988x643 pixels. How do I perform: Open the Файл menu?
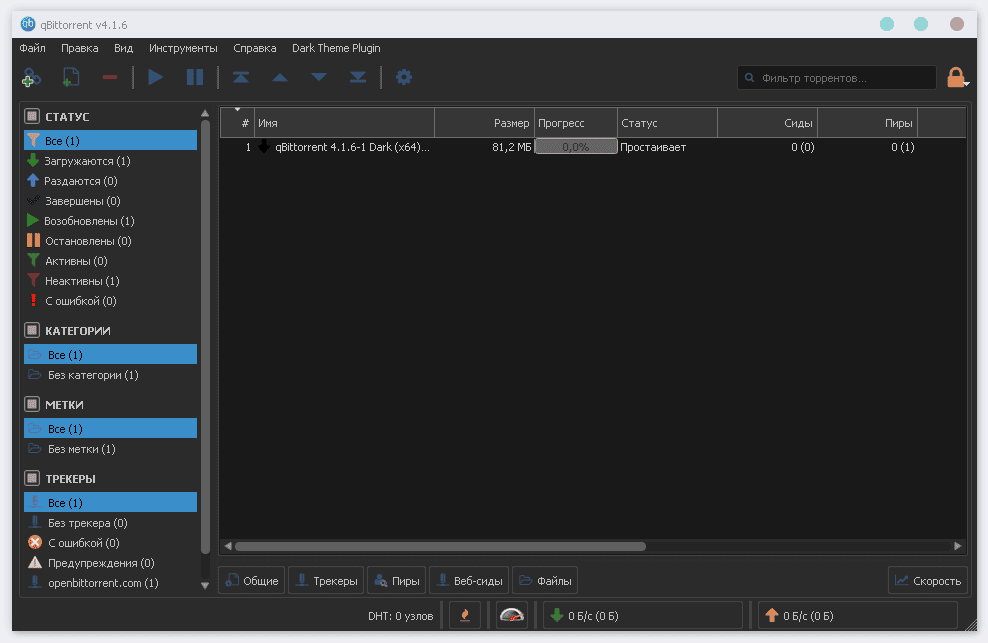pyautogui.click(x=32, y=48)
